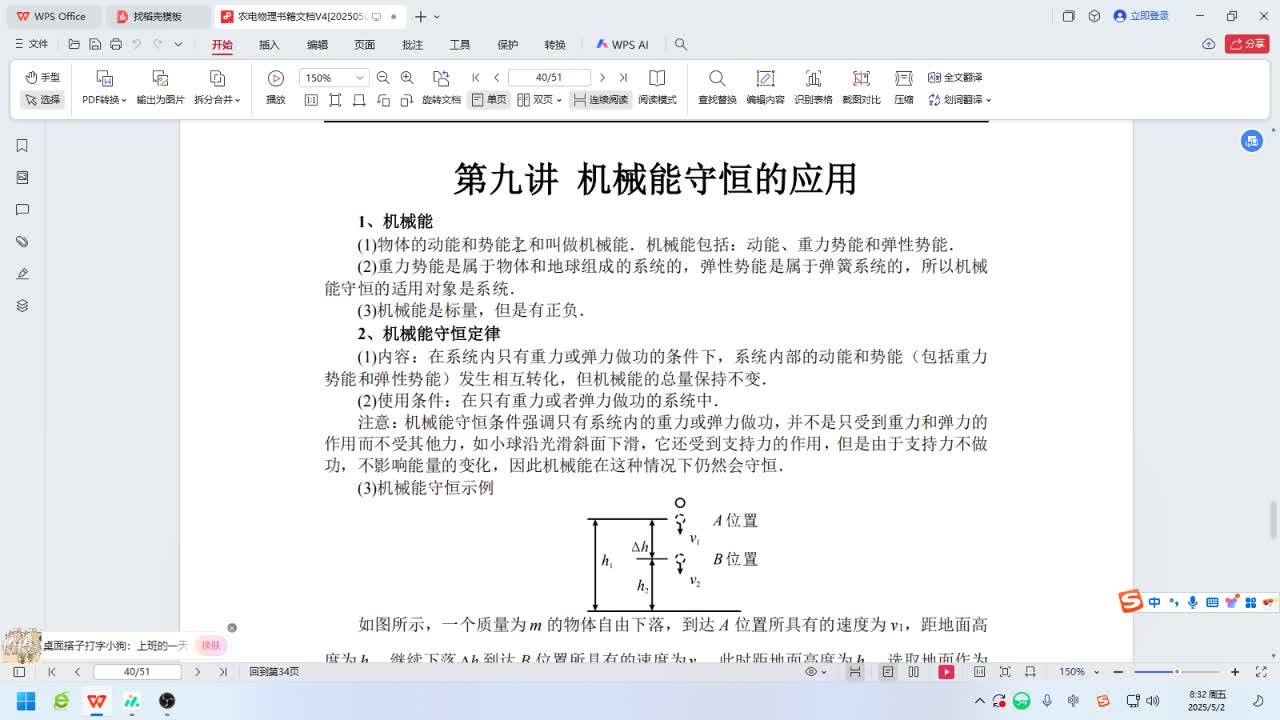Click the save icon in quick access bar
This screenshot has height=720, width=1280.
click(x=95, y=44)
